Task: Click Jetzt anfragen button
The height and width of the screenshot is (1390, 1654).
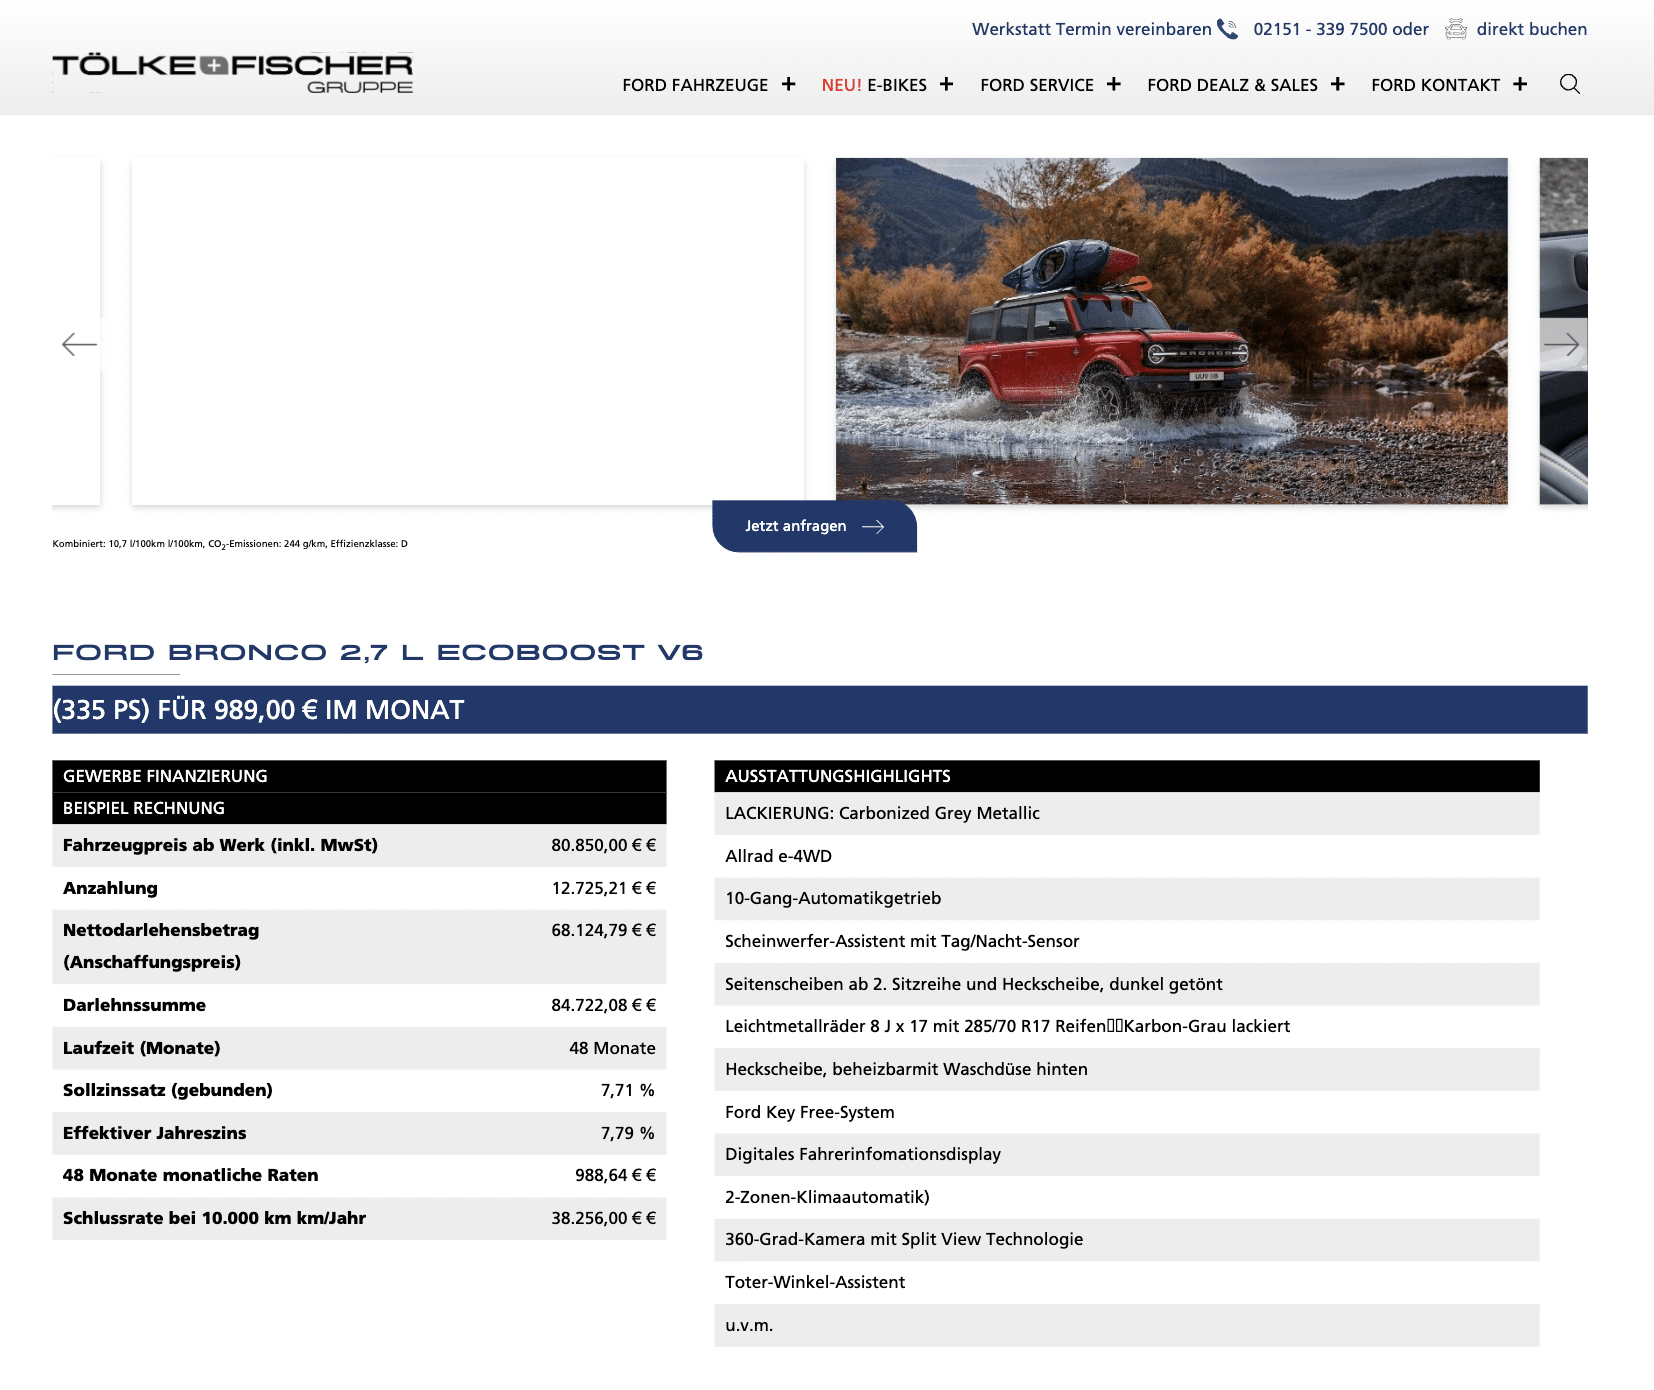Action: click(x=814, y=526)
